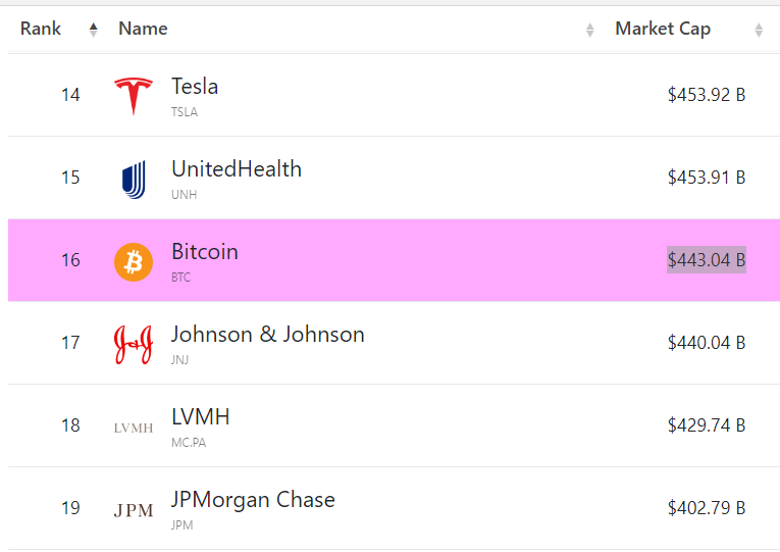Click the LVMH logo icon

pos(133,428)
